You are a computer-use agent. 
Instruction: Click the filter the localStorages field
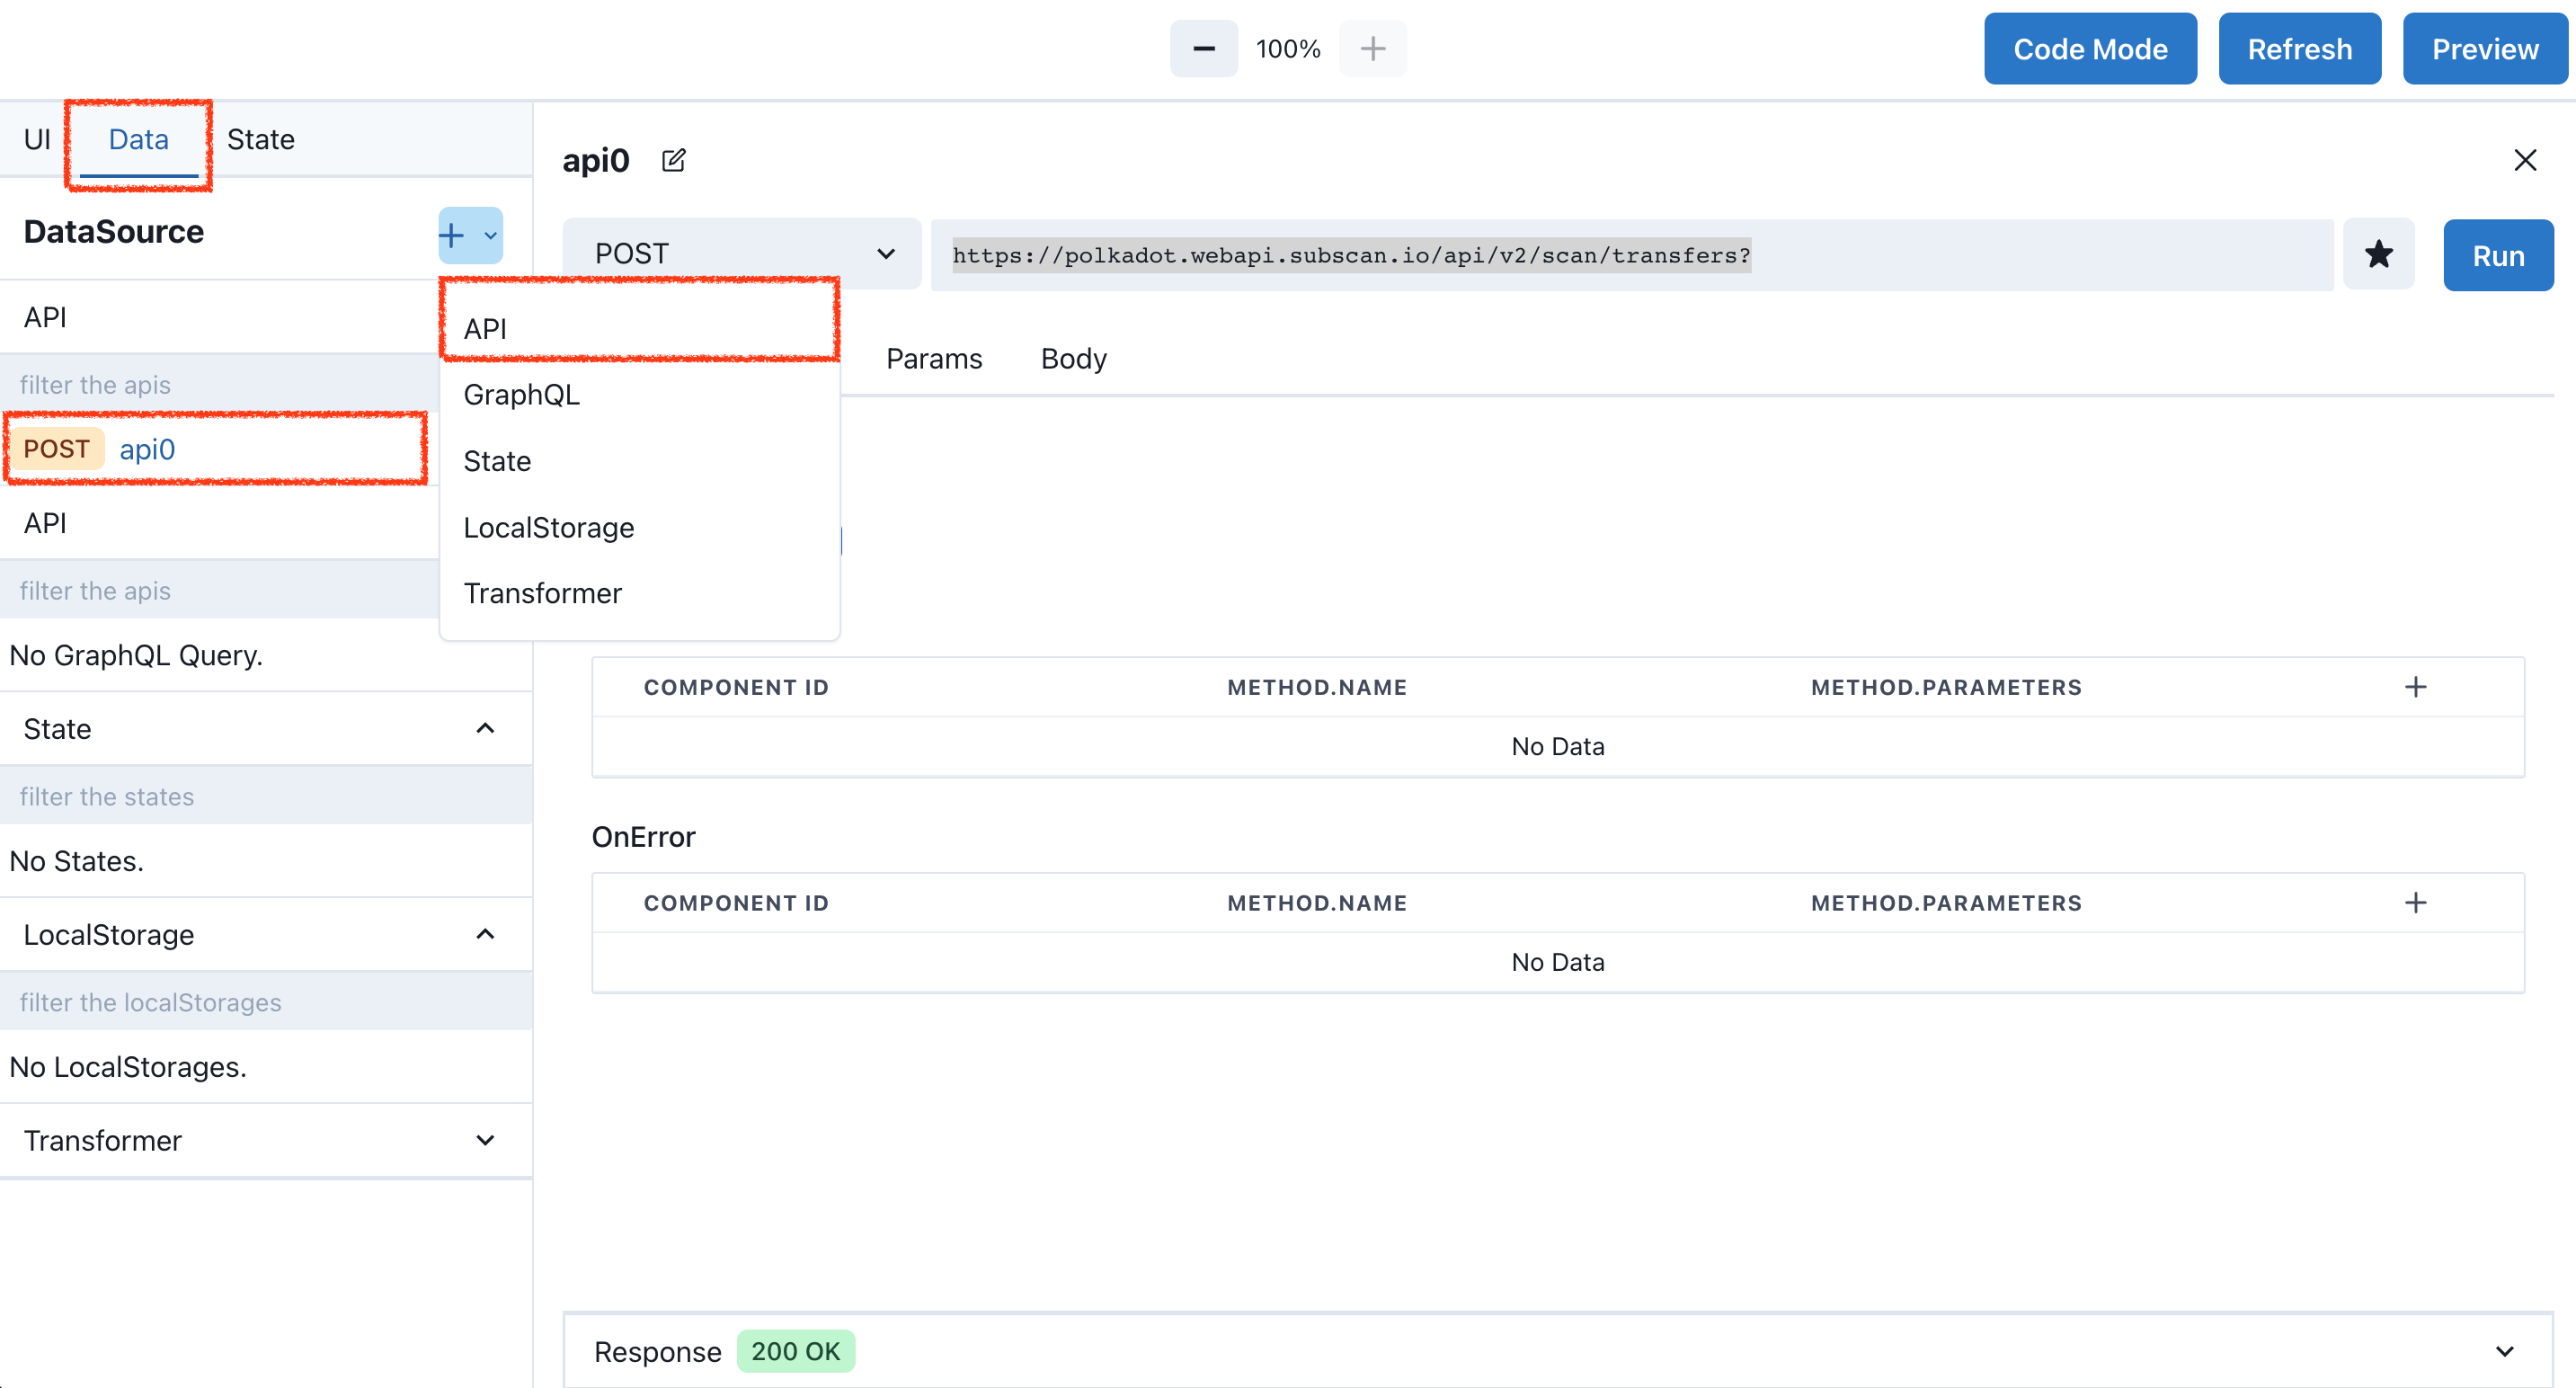click(x=266, y=1002)
